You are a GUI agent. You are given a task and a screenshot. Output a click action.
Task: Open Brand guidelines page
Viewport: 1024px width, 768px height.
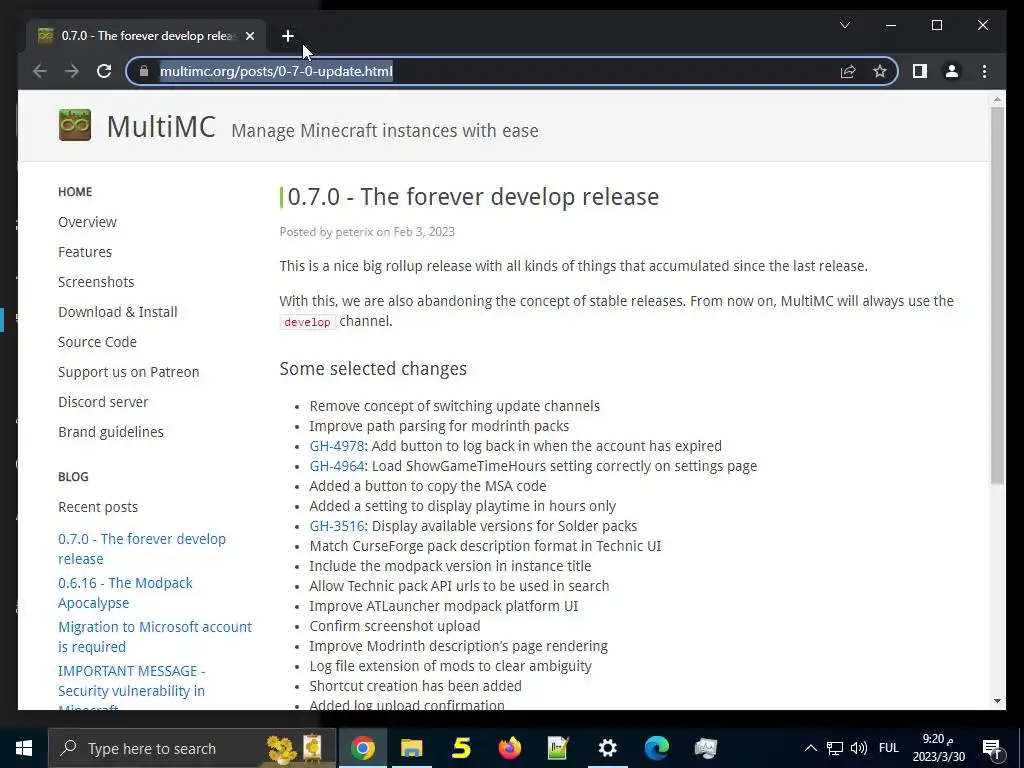tap(111, 432)
